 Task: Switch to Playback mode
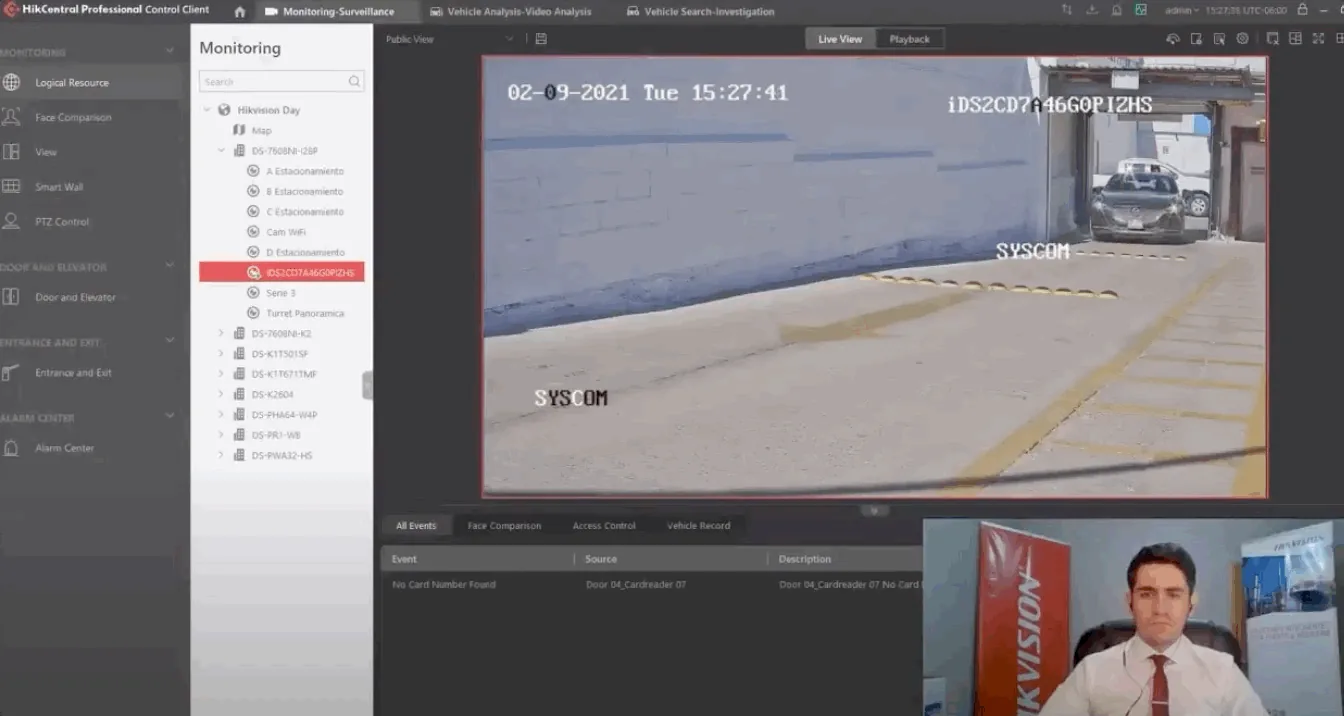point(910,39)
